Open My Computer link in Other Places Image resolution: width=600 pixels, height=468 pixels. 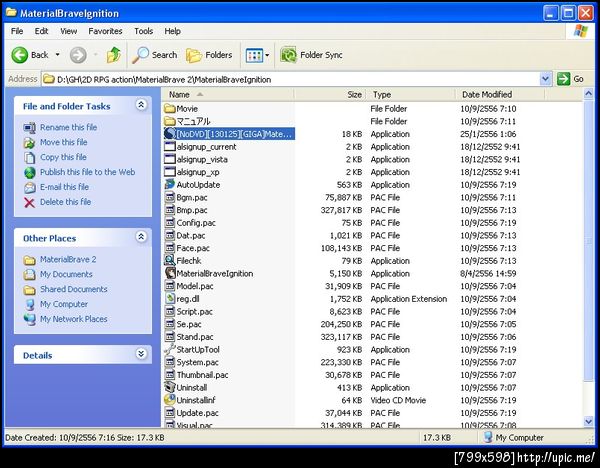[64, 304]
